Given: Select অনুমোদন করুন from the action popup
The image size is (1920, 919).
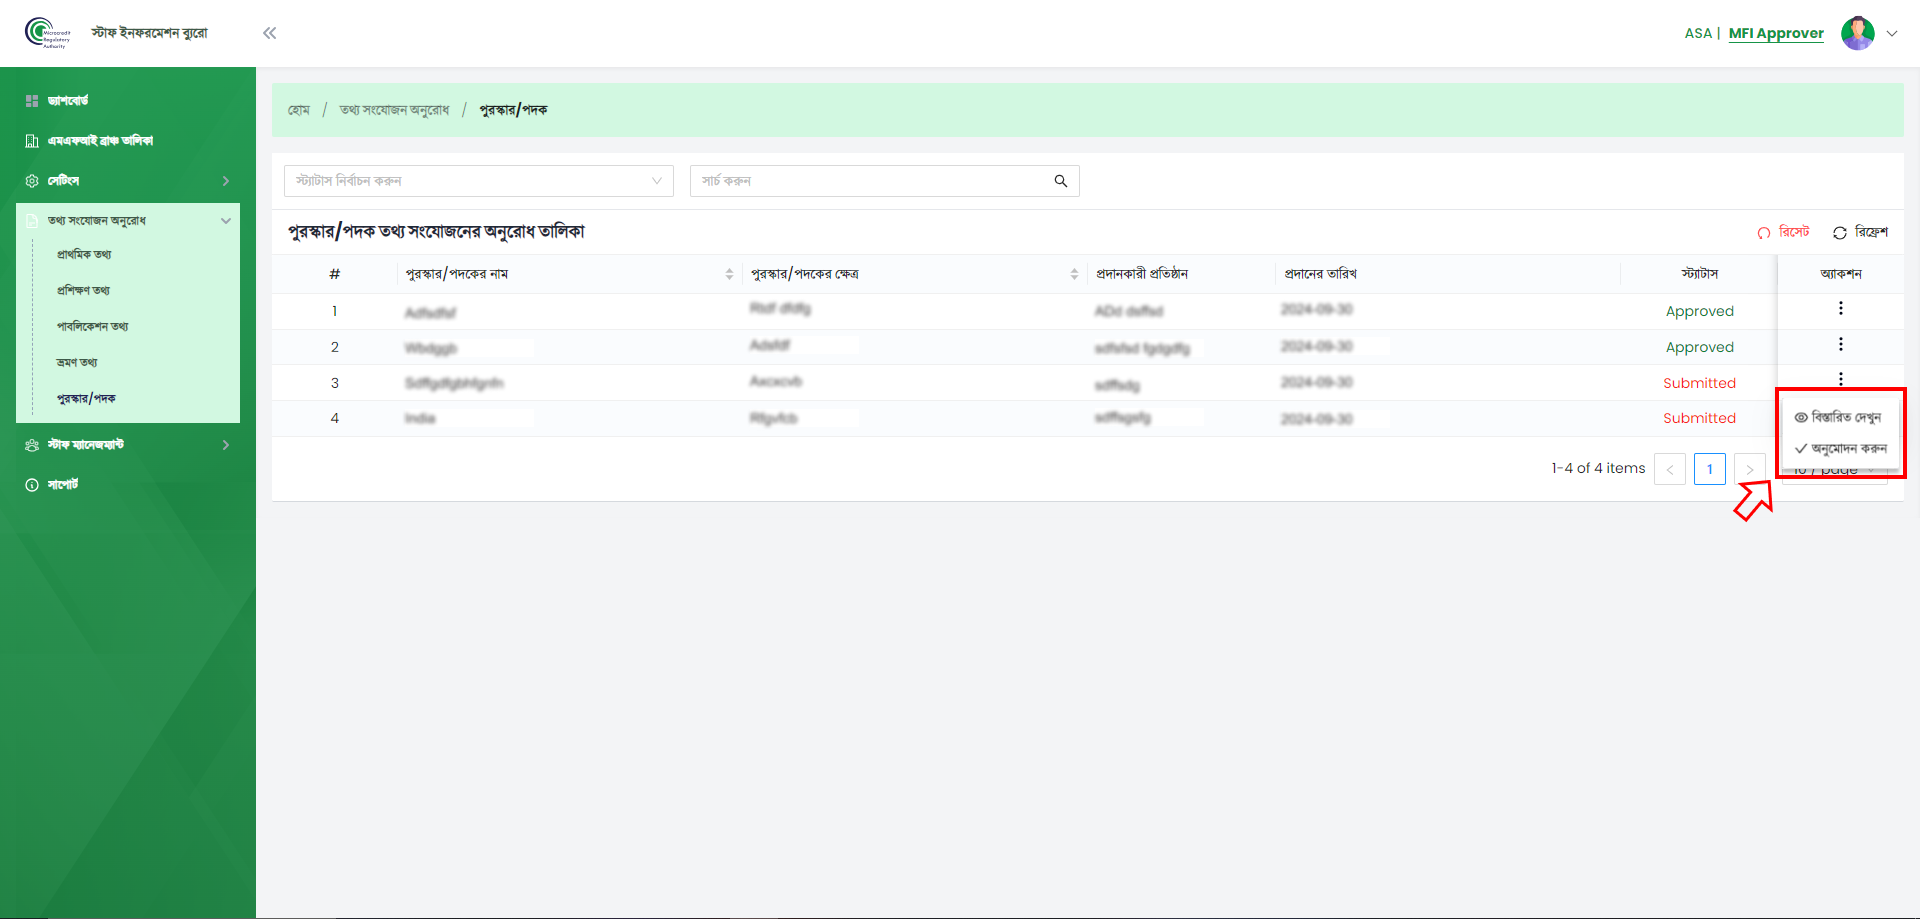Looking at the screenshot, I should pos(1840,449).
